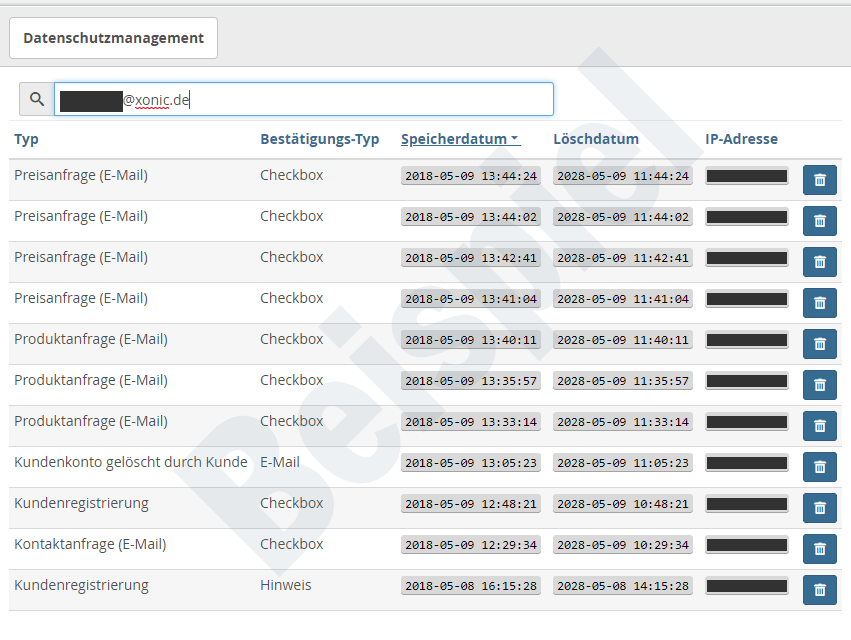Click the Produktanfrage text in the 13:40:11 row
The image size is (851, 640).
[x=91, y=339]
